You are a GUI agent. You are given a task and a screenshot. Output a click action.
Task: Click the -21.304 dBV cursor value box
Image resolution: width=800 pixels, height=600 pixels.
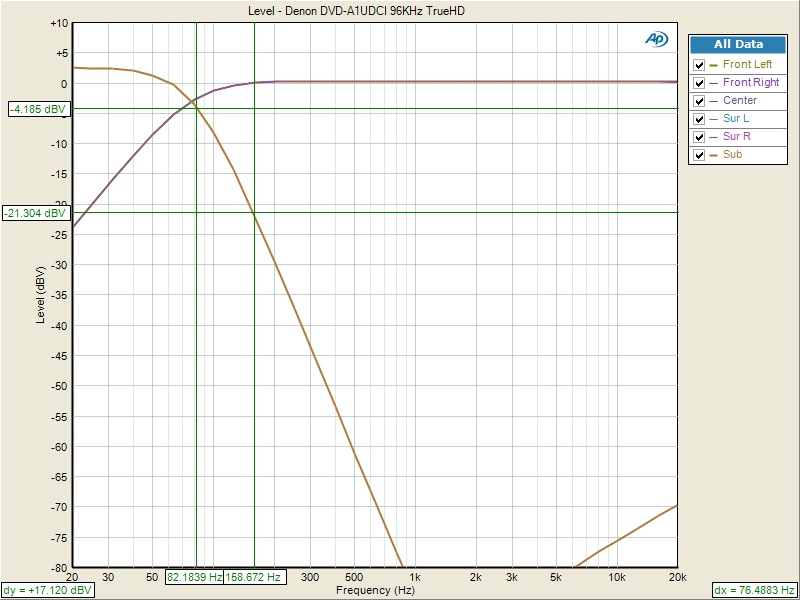pos(35,213)
